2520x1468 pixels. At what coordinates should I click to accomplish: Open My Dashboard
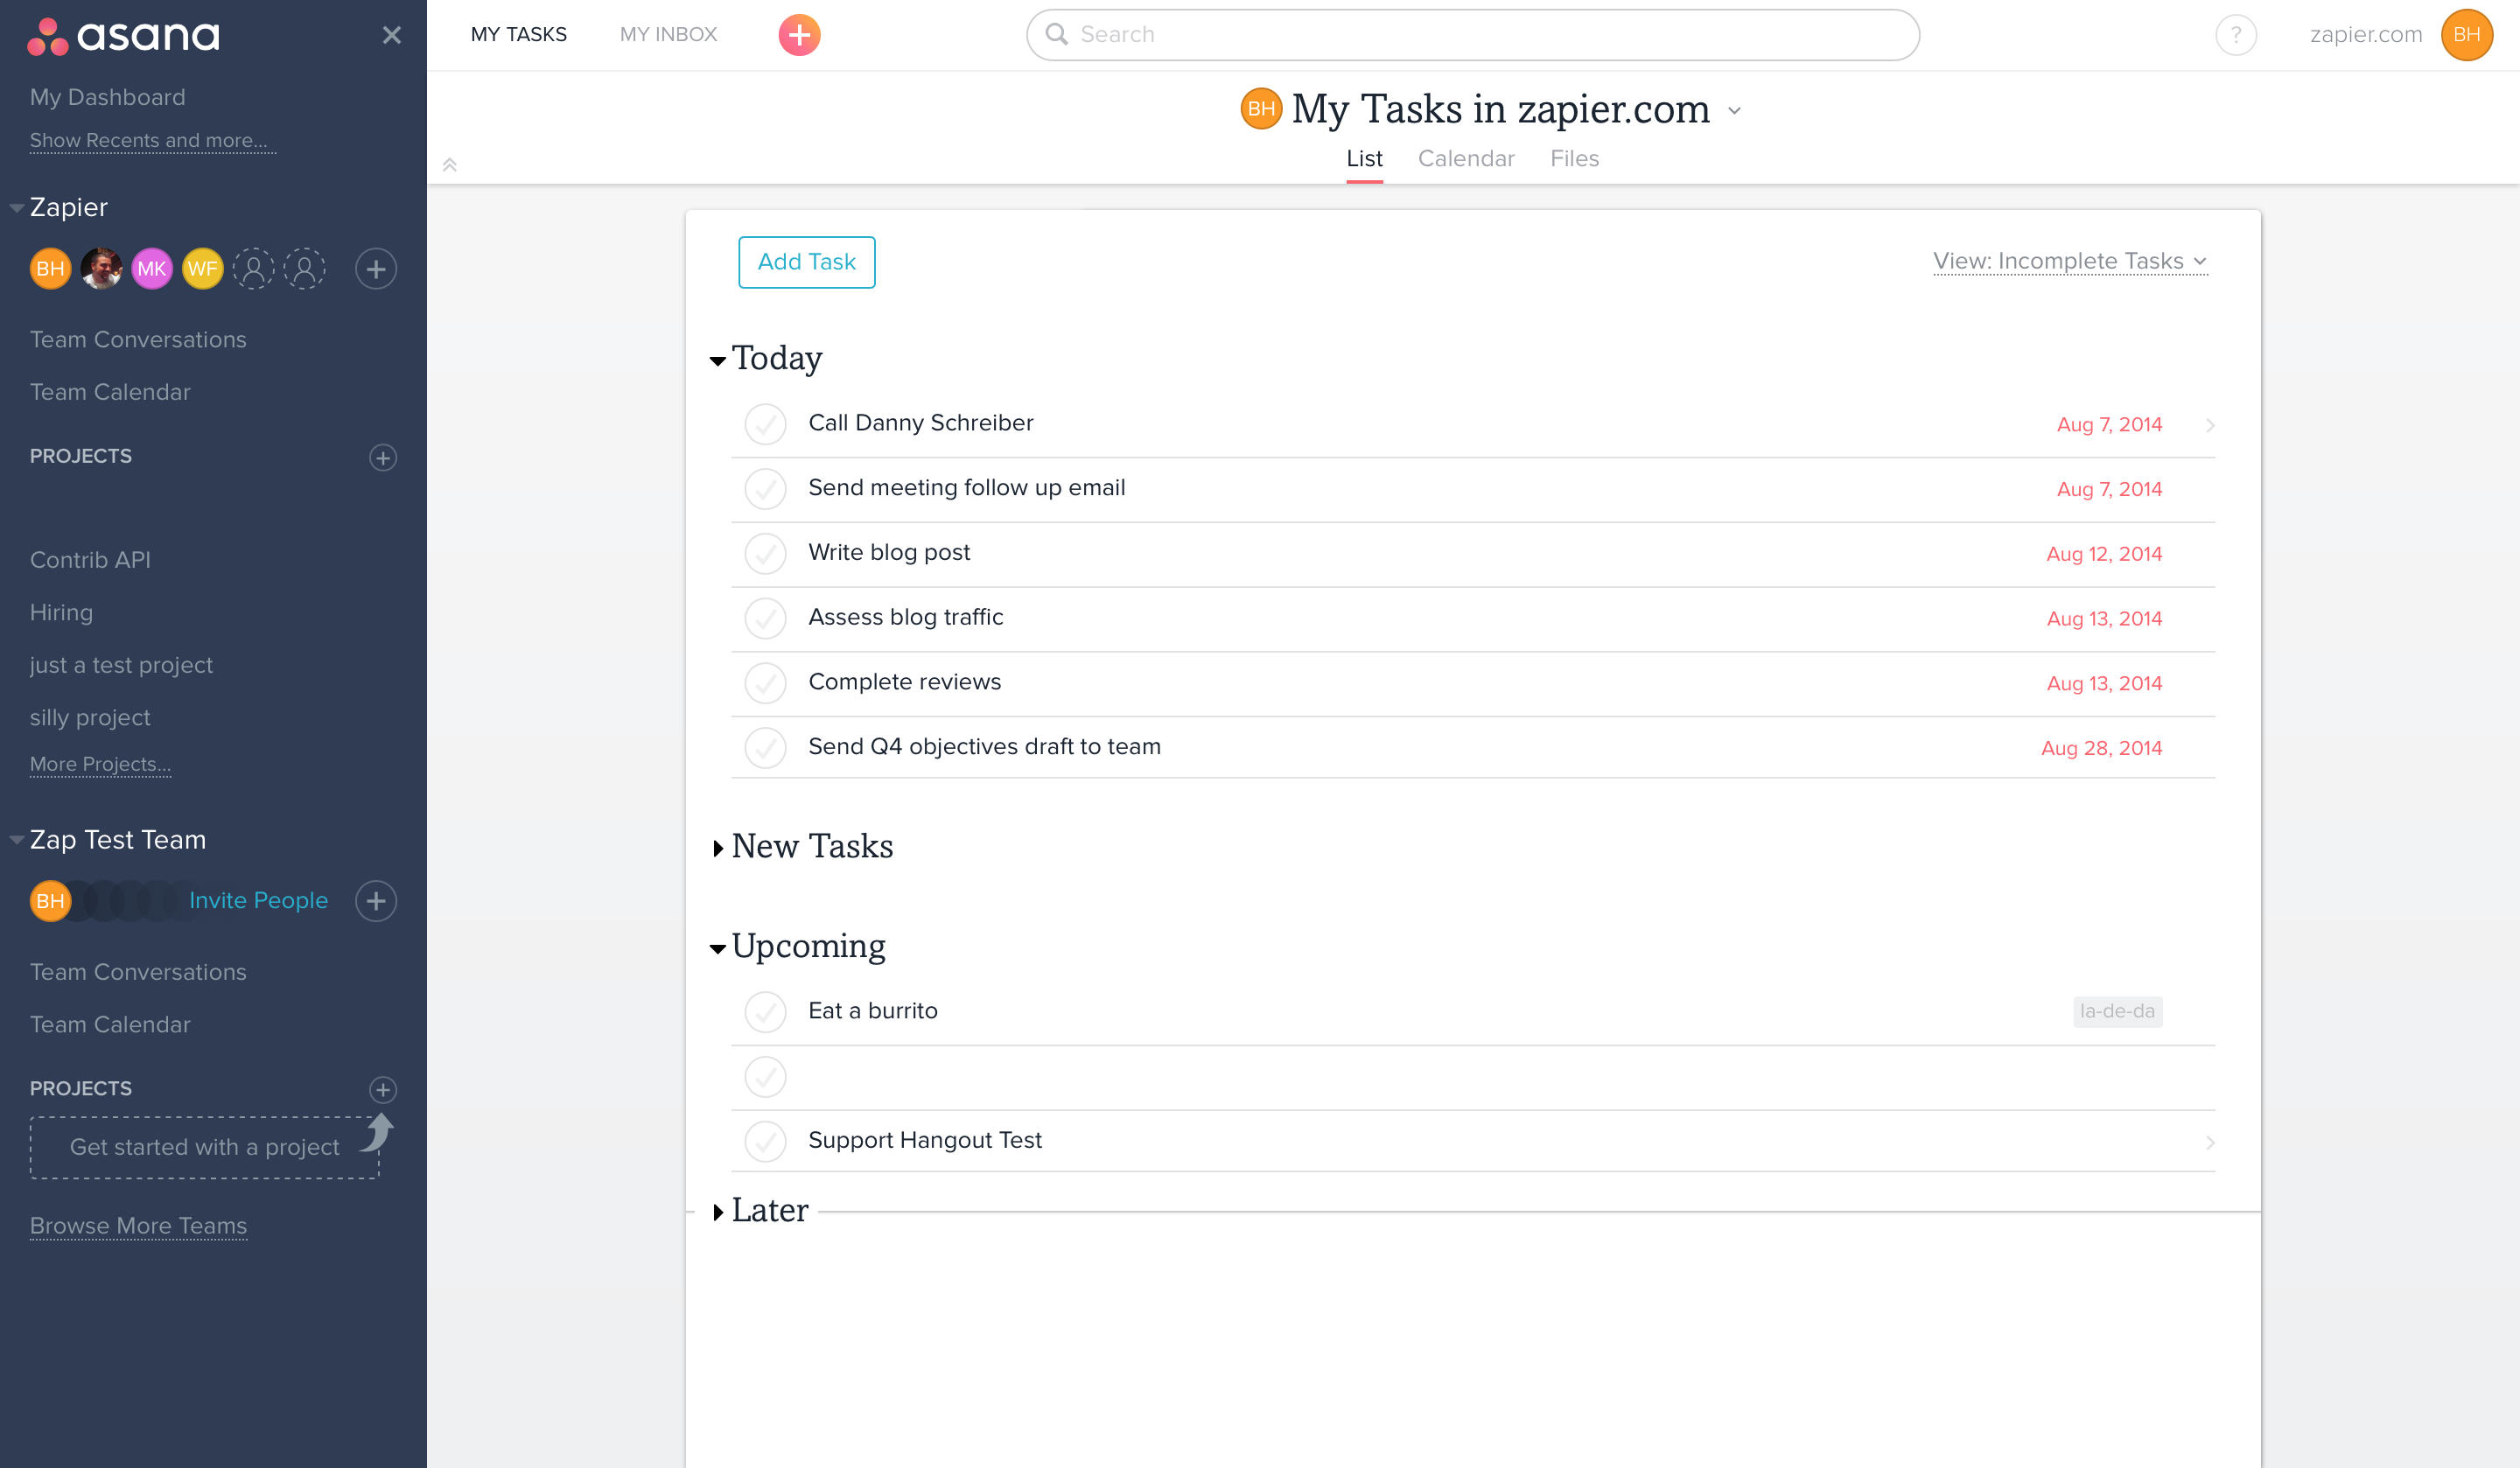pyautogui.click(x=107, y=97)
